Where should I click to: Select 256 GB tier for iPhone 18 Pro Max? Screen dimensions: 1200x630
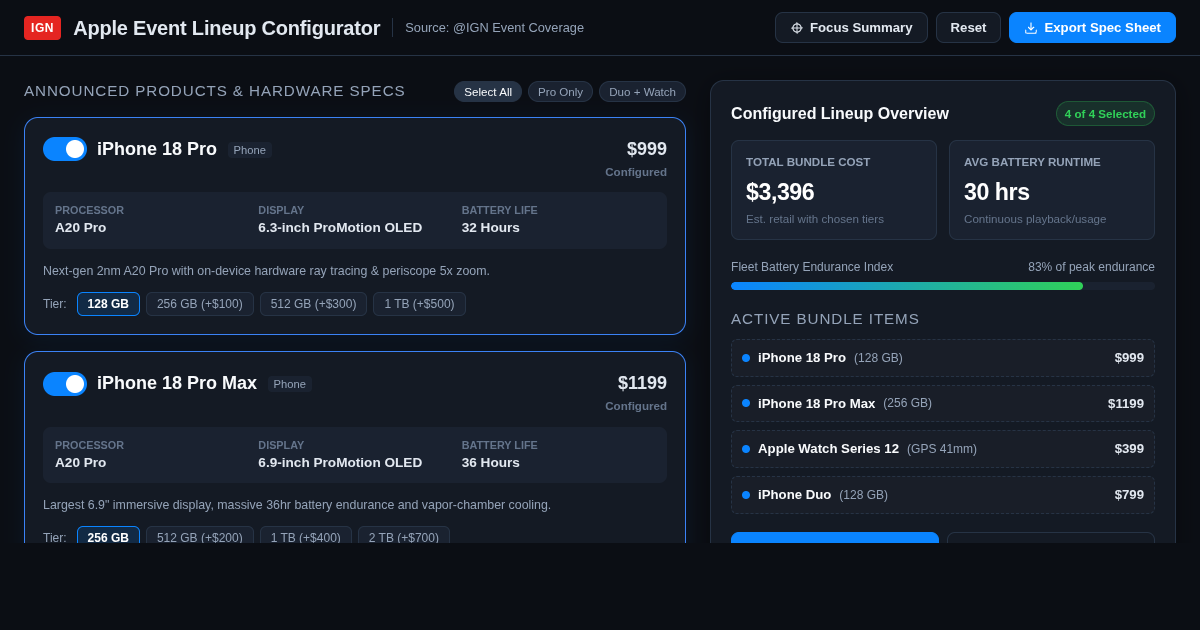tap(108, 536)
